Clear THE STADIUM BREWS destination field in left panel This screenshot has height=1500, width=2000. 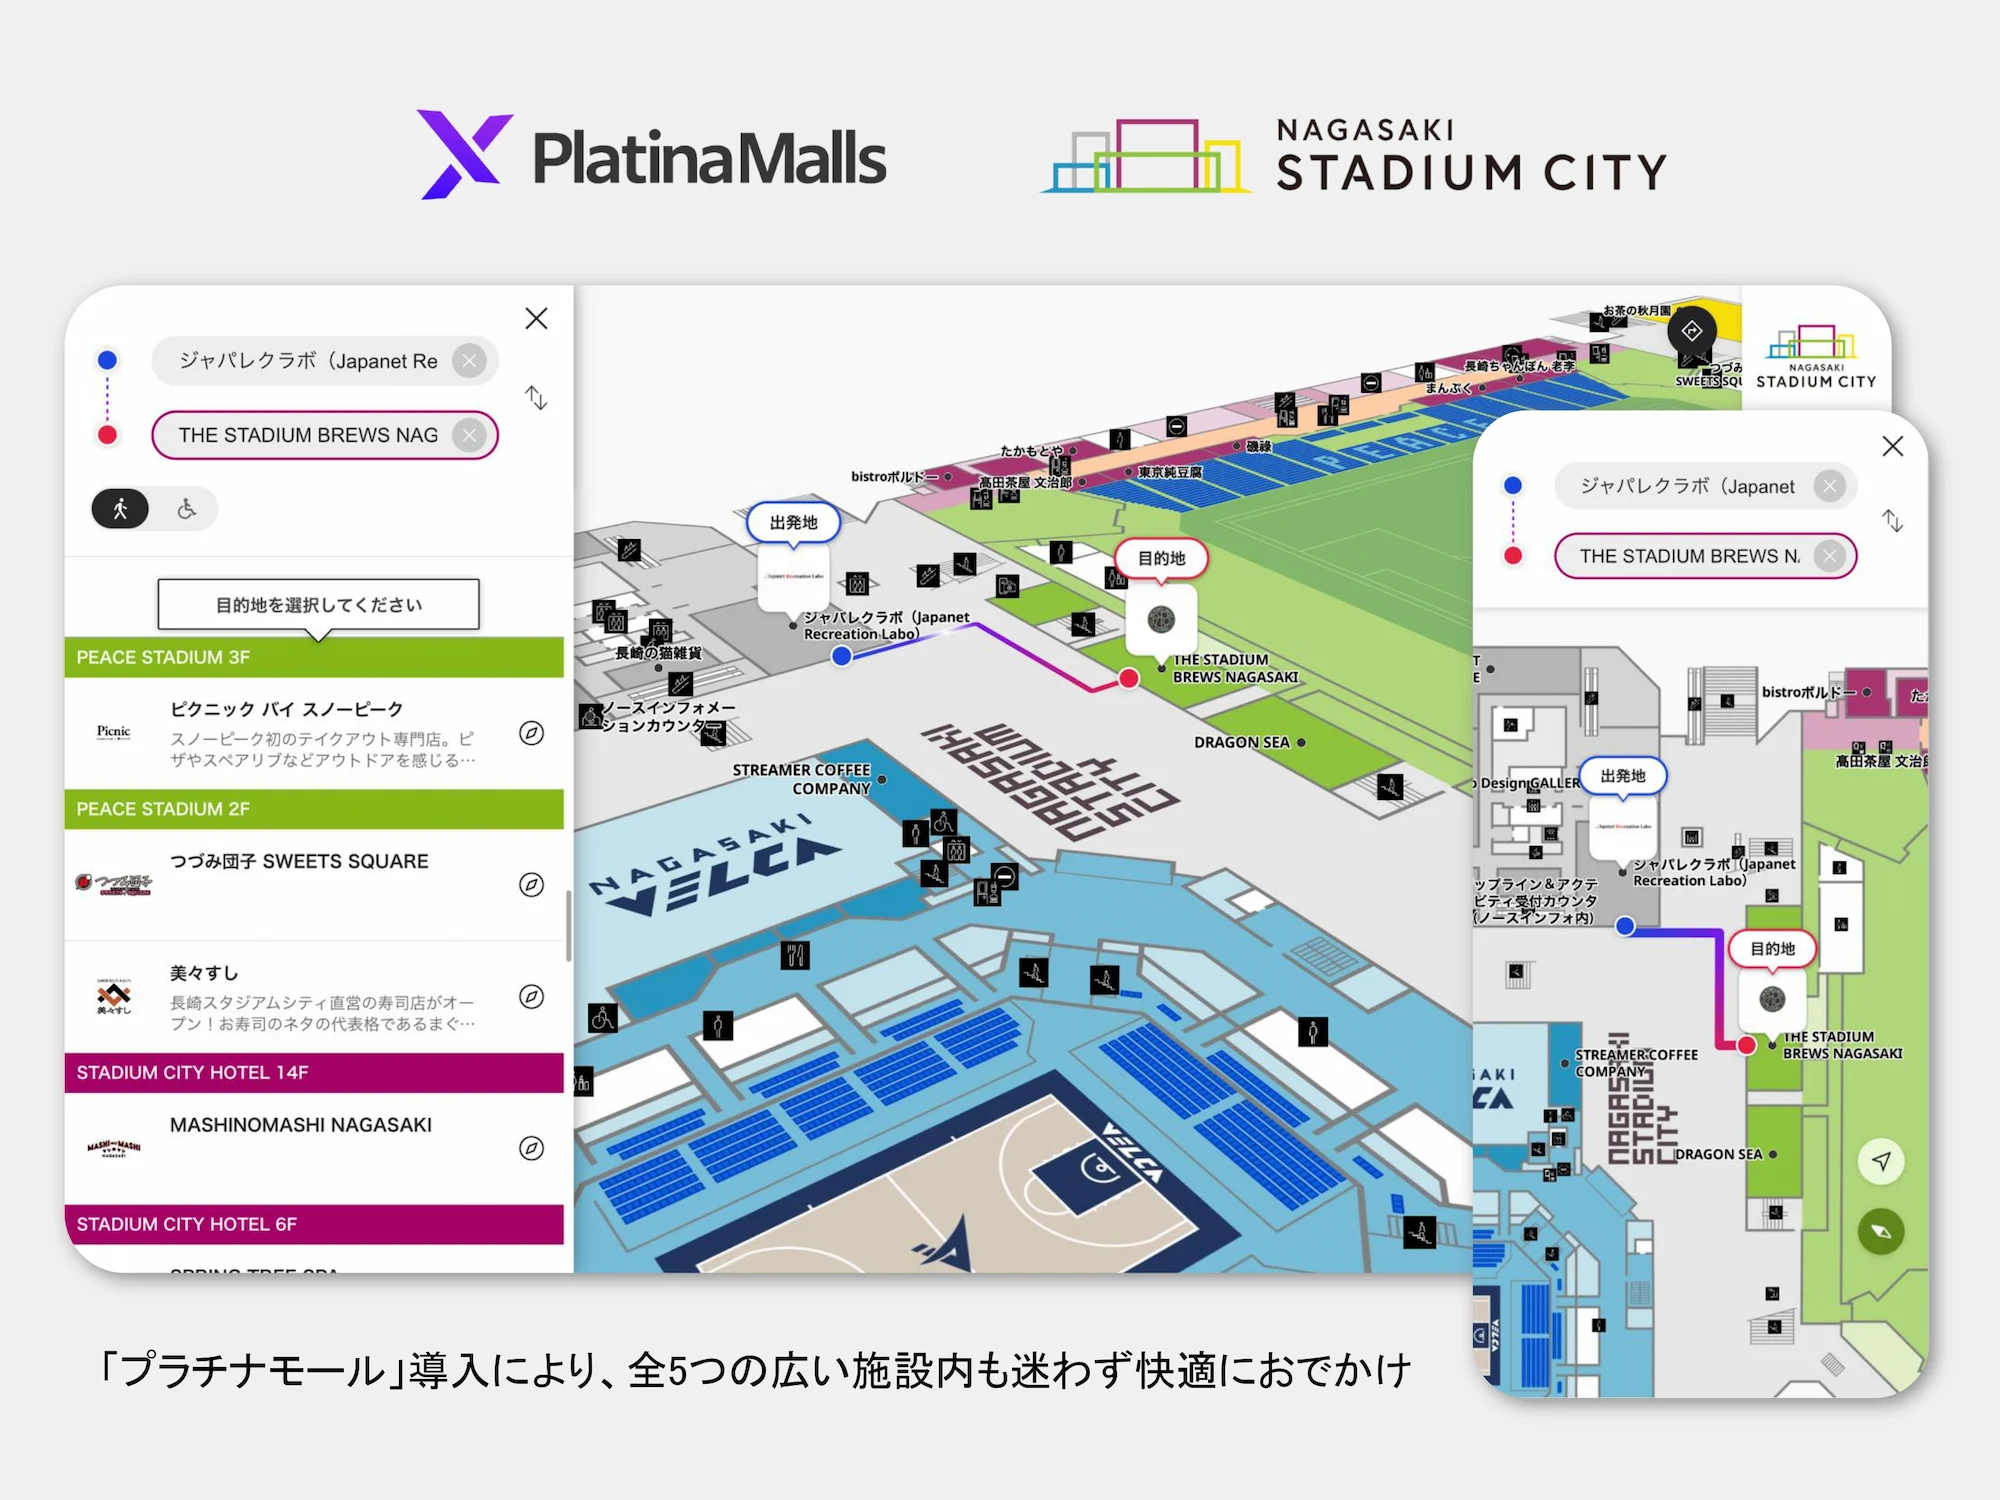[x=469, y=435]
